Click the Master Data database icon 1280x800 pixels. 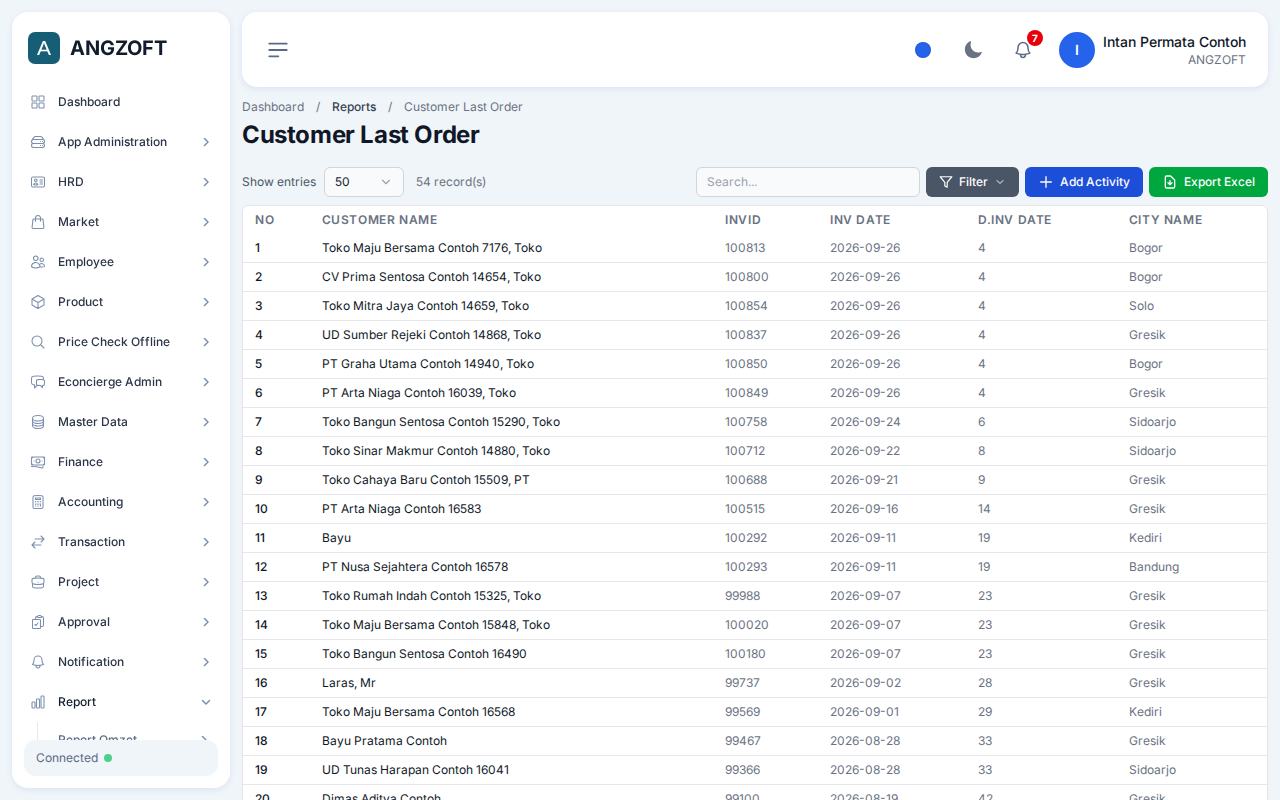[x=38, y=422]
